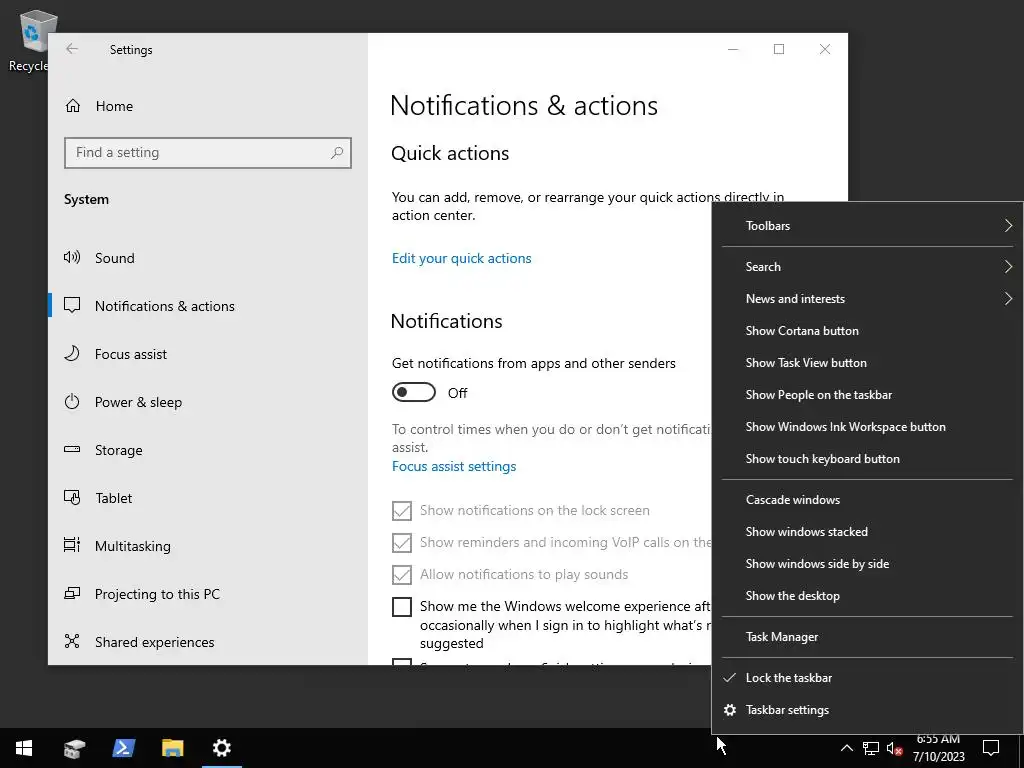Choose Show windows side by side
Image resolution: width=1024 pixels, height=768 pixels.
867,564
